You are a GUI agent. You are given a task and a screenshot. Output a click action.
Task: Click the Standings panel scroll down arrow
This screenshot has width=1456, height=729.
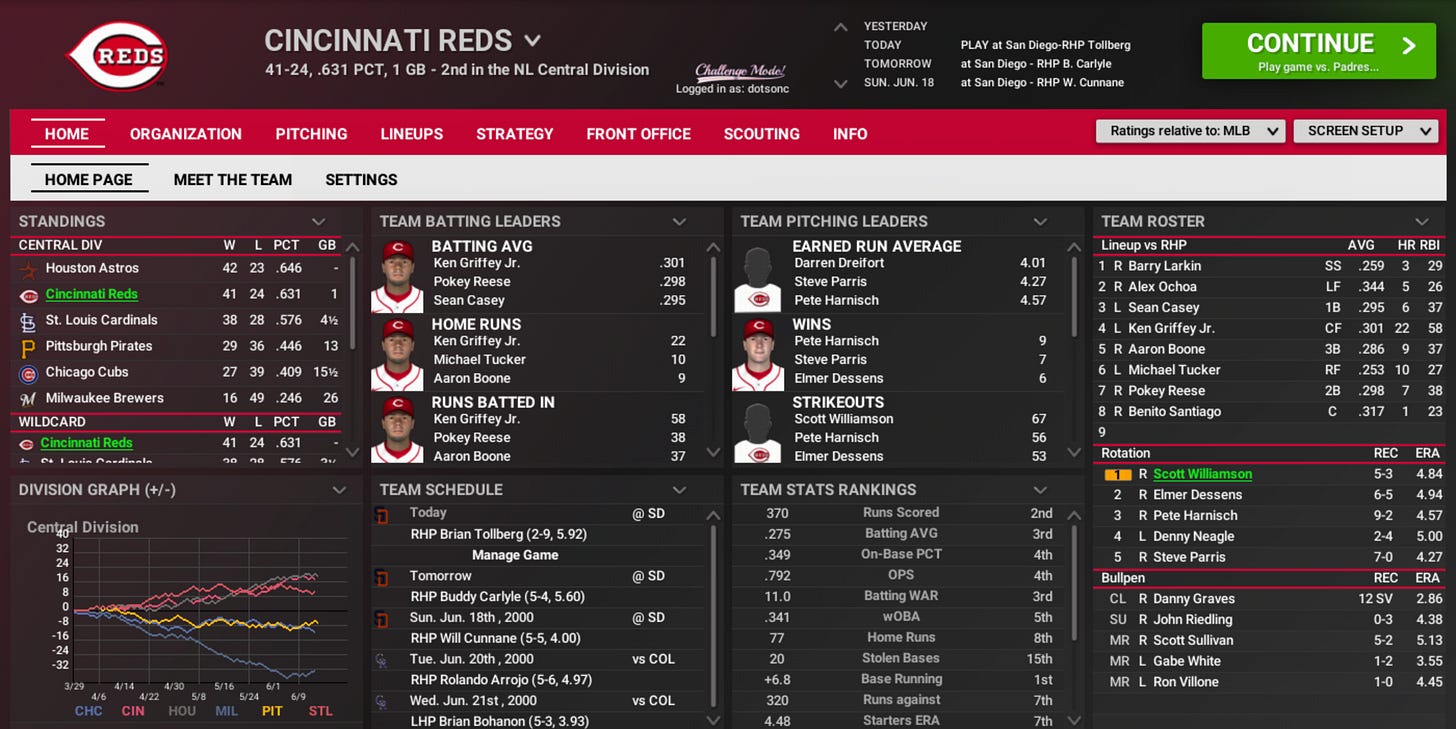352,452
